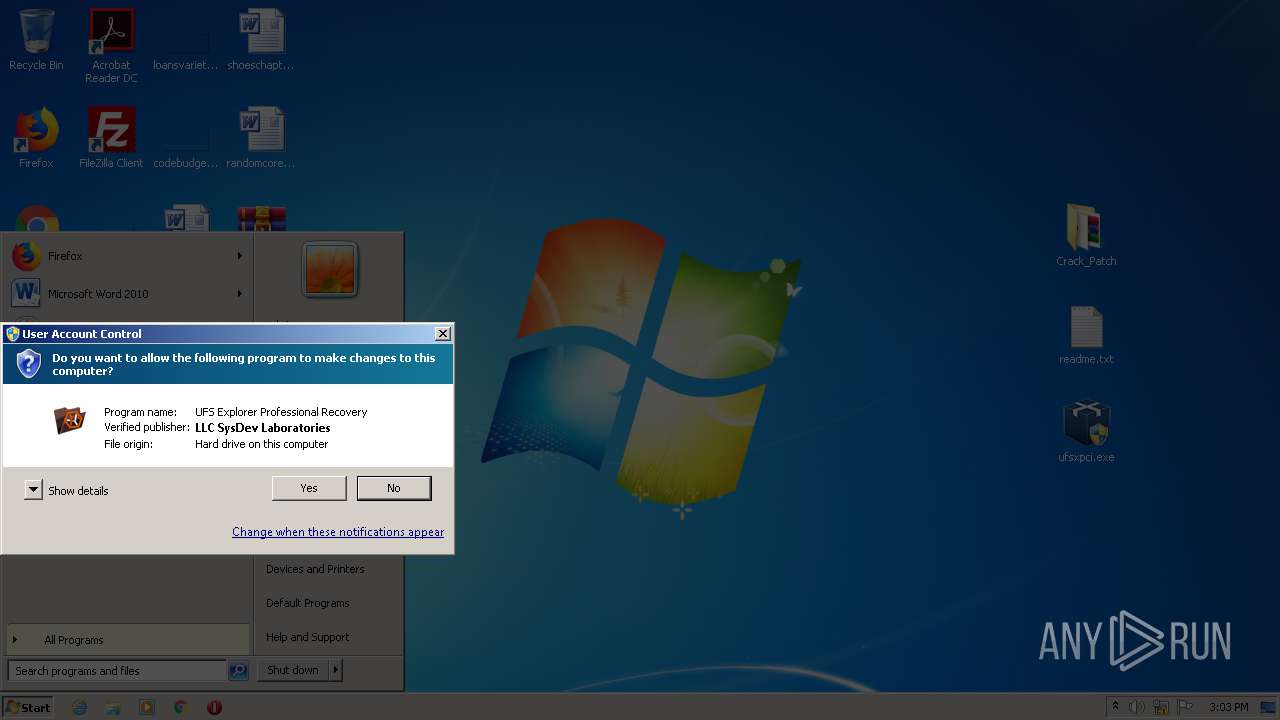Open Acrobat Reader DC desktop shortcut

[x=111, y=46]
